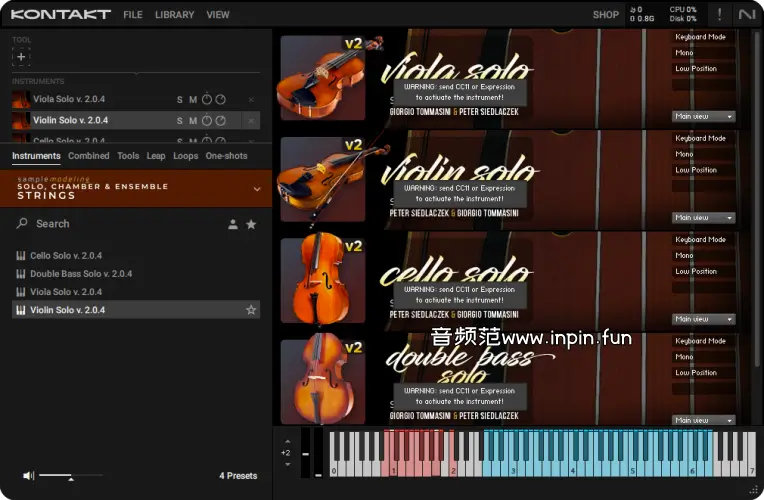Open Main view dropdown in Viola Solo panel

pos(704,116)
